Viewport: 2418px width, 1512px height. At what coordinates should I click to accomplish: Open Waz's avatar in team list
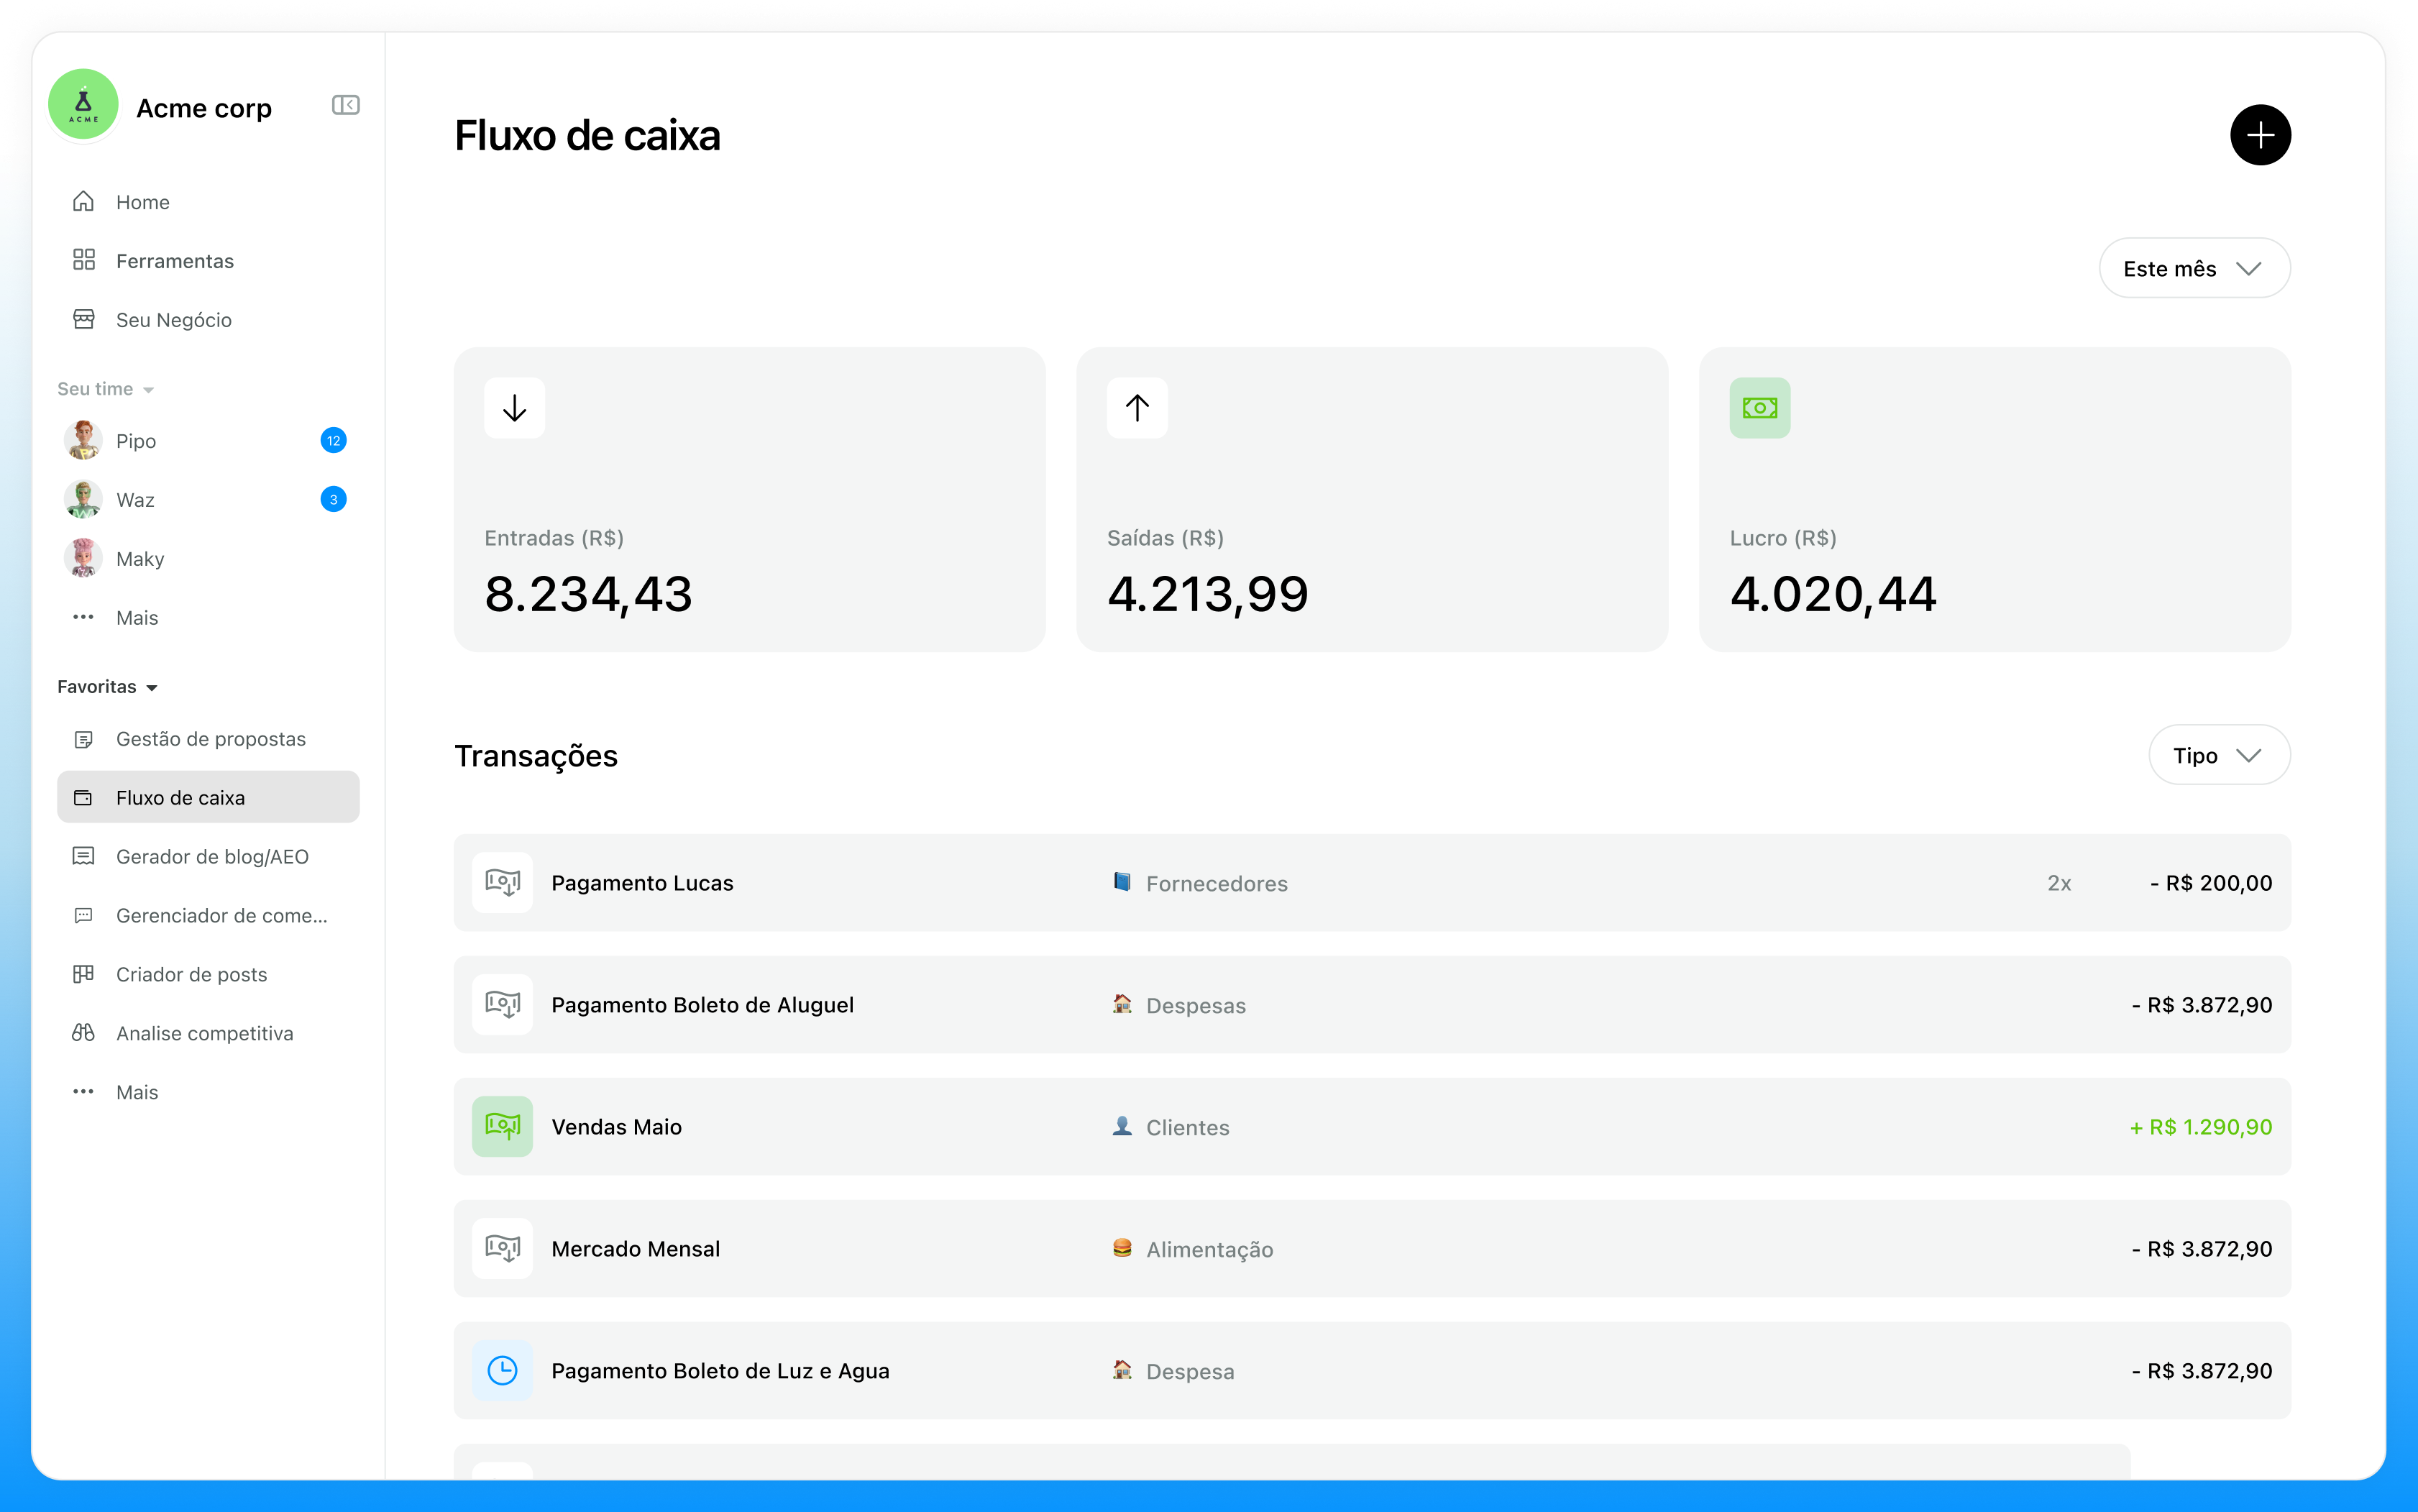point(83,500)
